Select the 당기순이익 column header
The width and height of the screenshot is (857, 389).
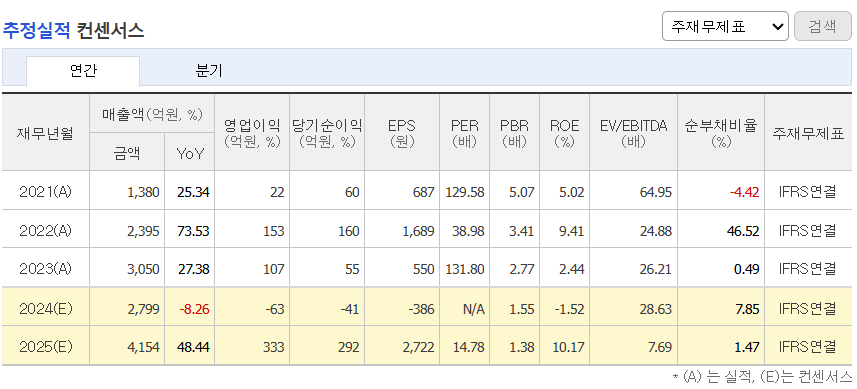click(x=327, y=133)
